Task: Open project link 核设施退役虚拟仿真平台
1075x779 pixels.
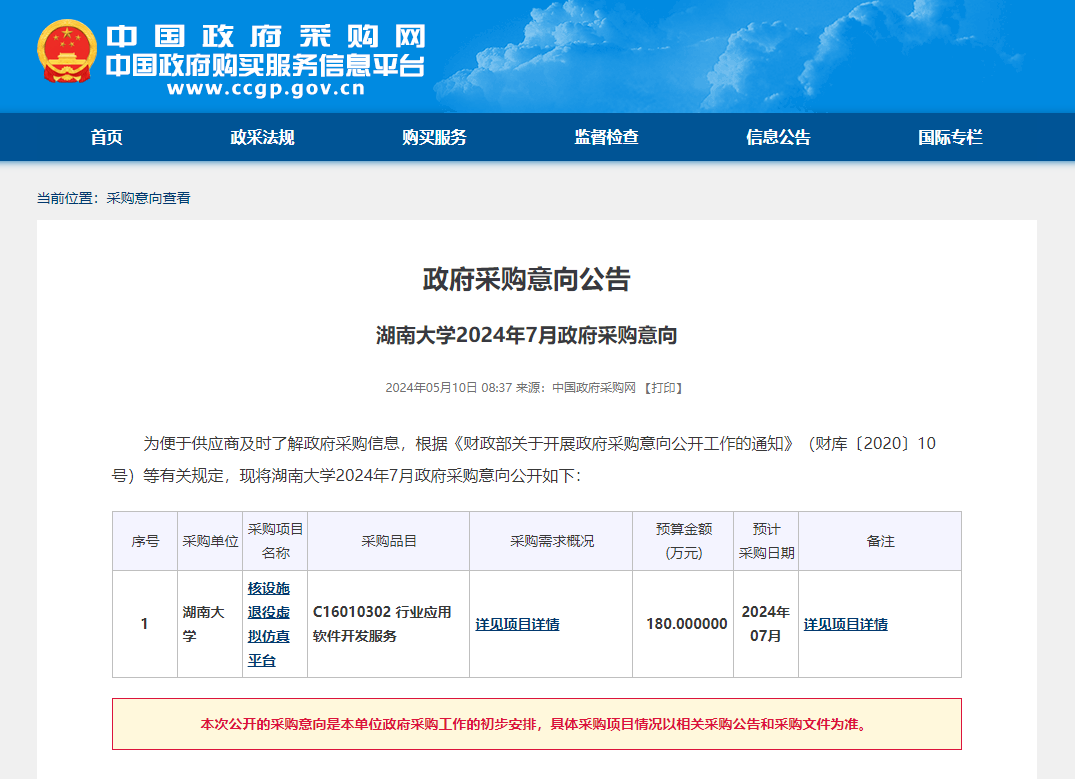Action: (x=269, y=624)
